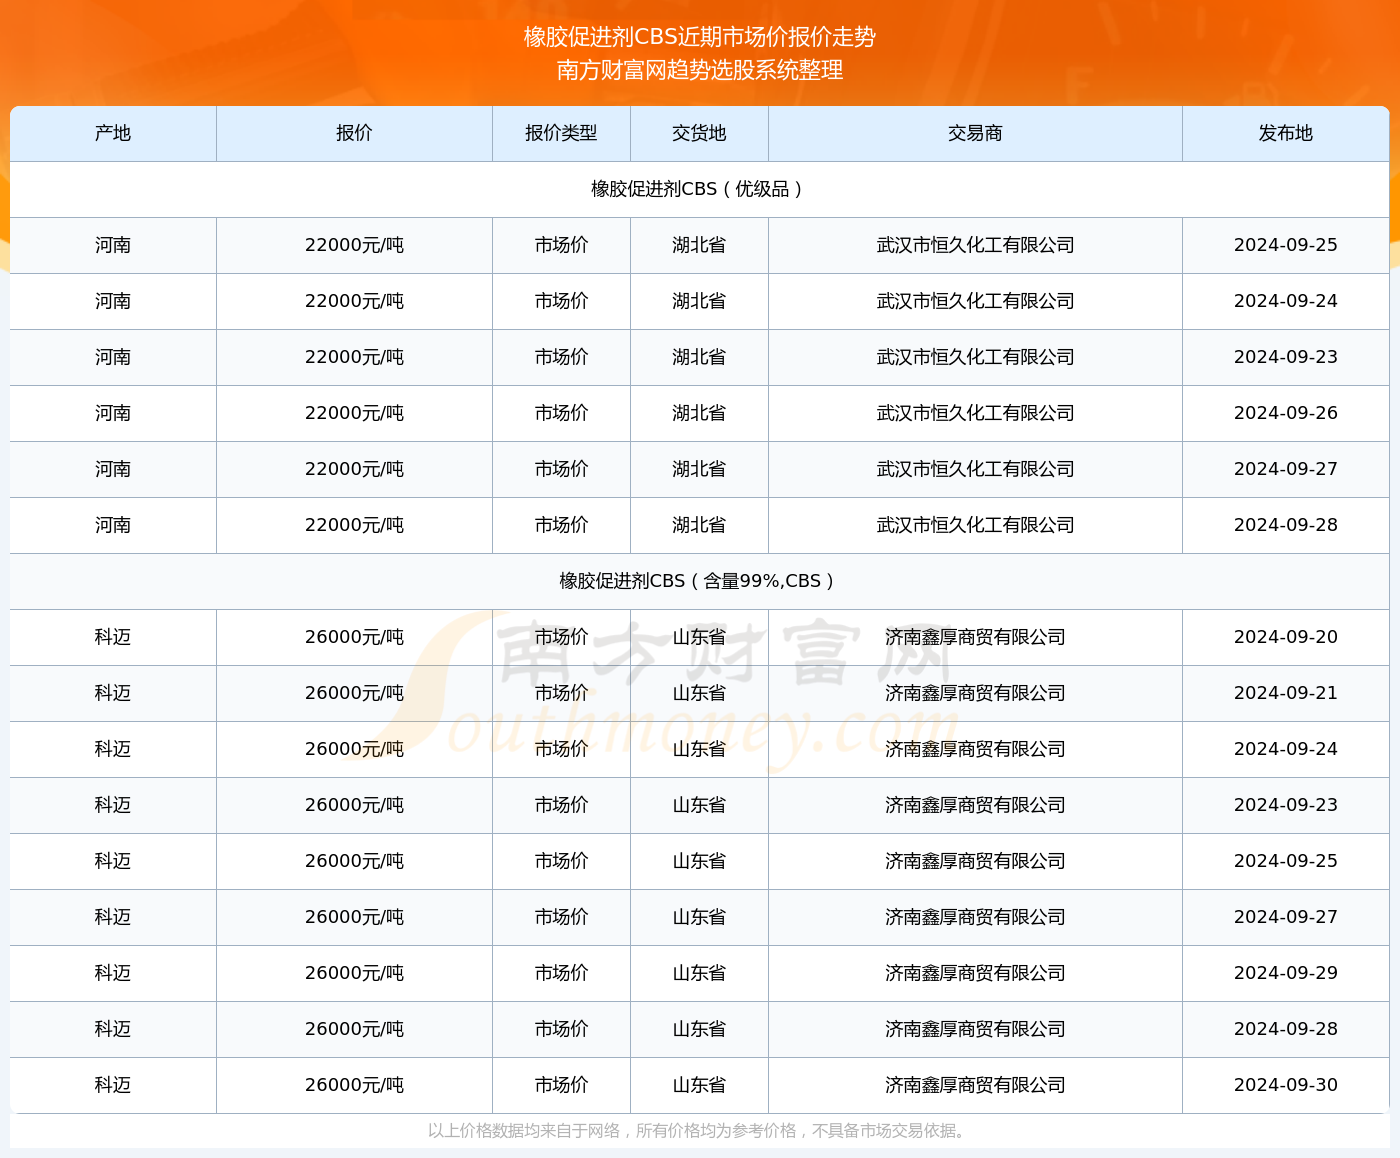Screen dimensions: 1400x1158
Task: Click date cell 2024-09-26
Action: pyautogui.click(x=1286, y=413)
